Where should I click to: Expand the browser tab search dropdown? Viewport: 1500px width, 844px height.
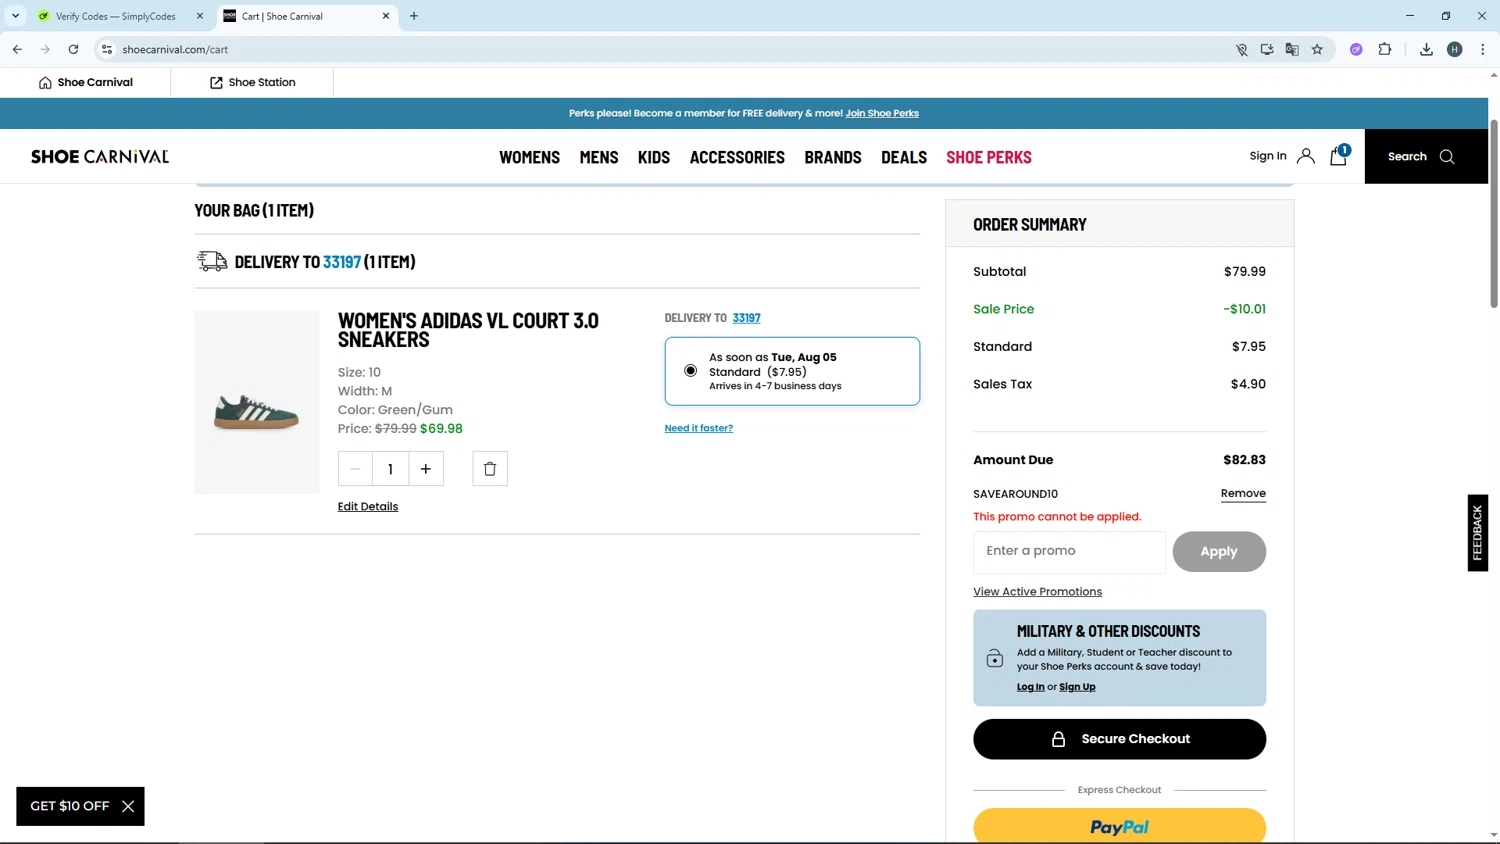(x=15, y=16)
